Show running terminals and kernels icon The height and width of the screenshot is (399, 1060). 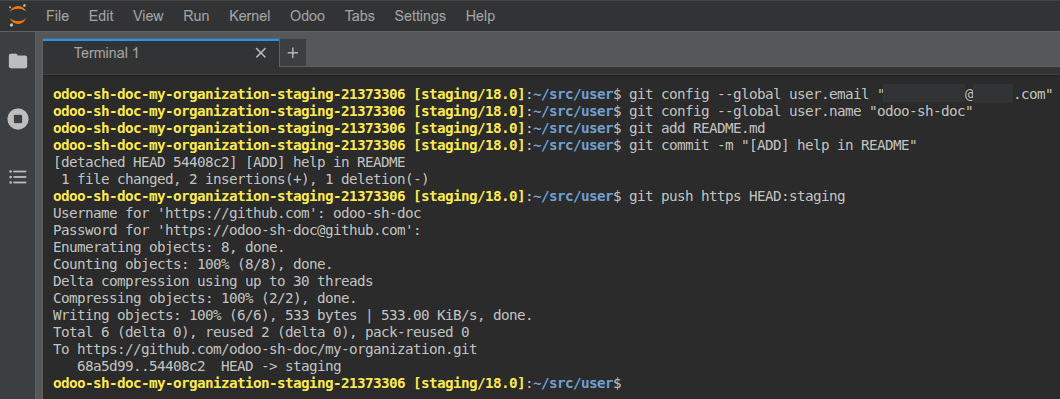click(x=18, y=120)
